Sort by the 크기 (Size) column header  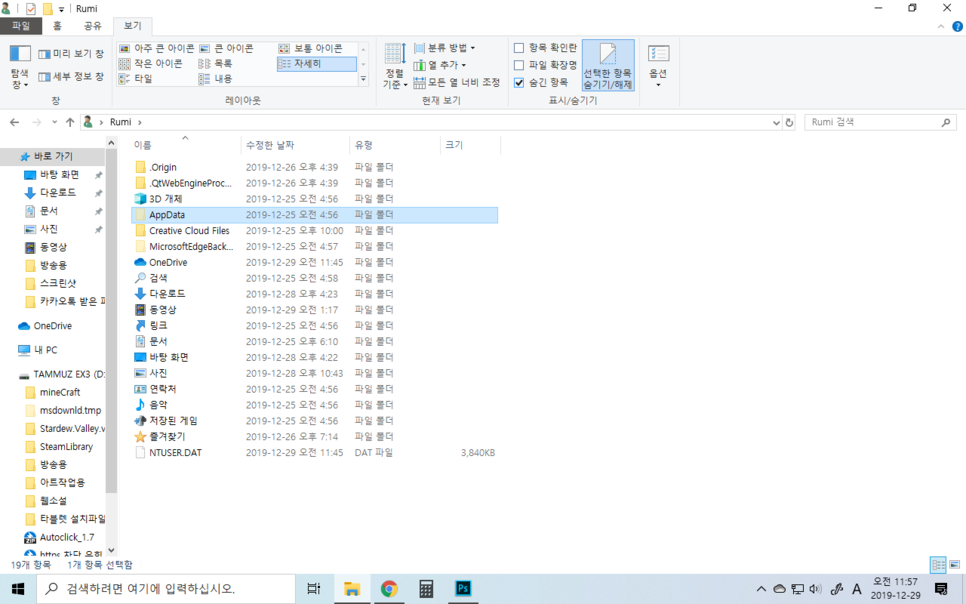[471, 145]
